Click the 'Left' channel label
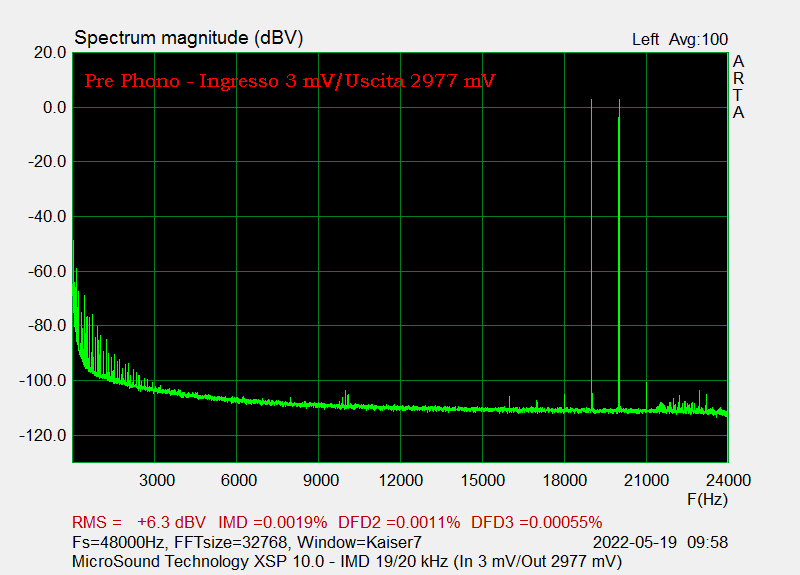Image resolution: width=800 pixels, height=575 pixels. click(x=645, y=40)
